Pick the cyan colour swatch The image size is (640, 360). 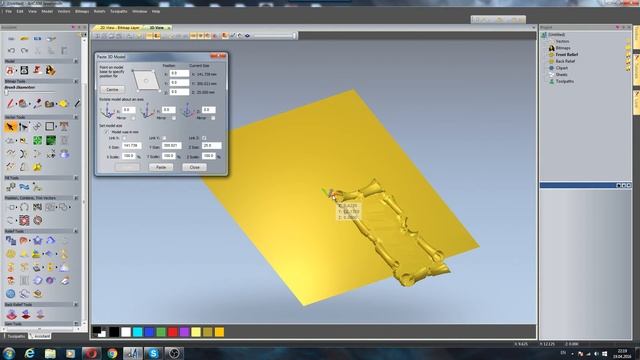138,332
